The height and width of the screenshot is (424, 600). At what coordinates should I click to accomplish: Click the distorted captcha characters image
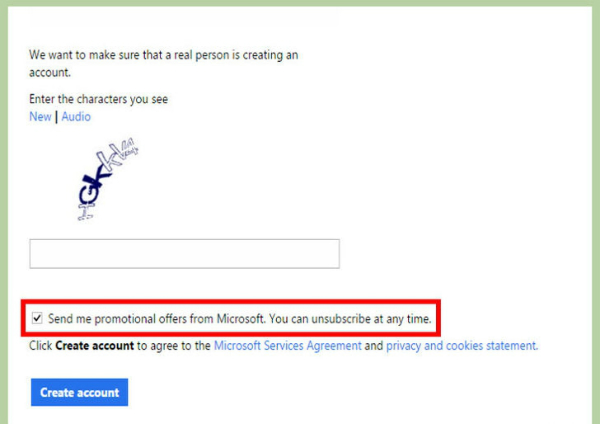tap(108, 179)
